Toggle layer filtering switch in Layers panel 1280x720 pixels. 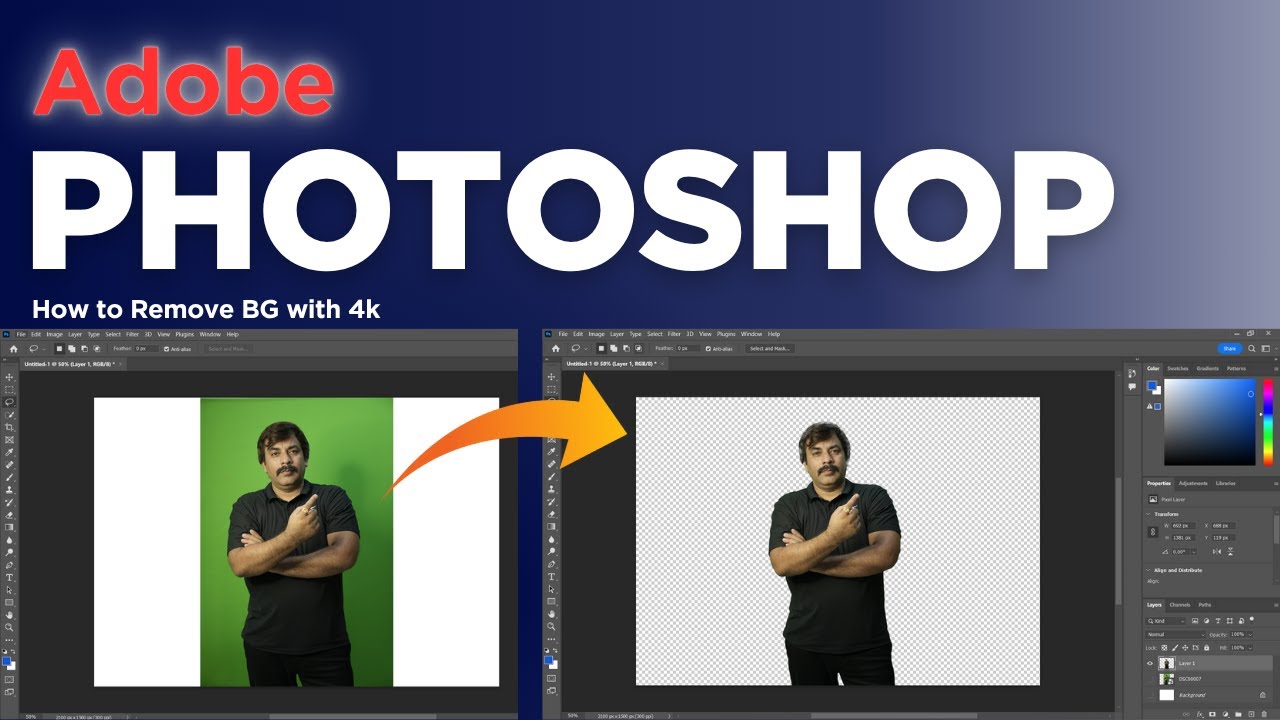point(1252,619)
